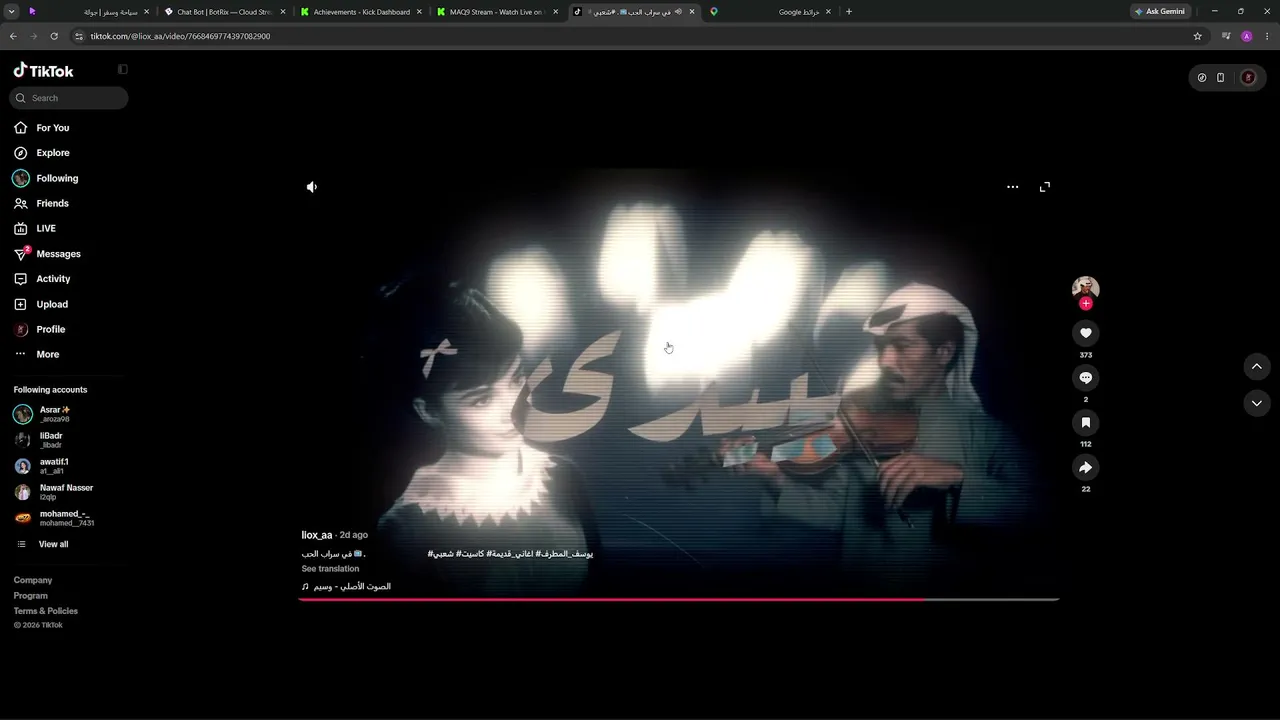Open the Ask Gemini button
The width and height of the screenshot is (1280, 720).
[x=1160, y=12]
